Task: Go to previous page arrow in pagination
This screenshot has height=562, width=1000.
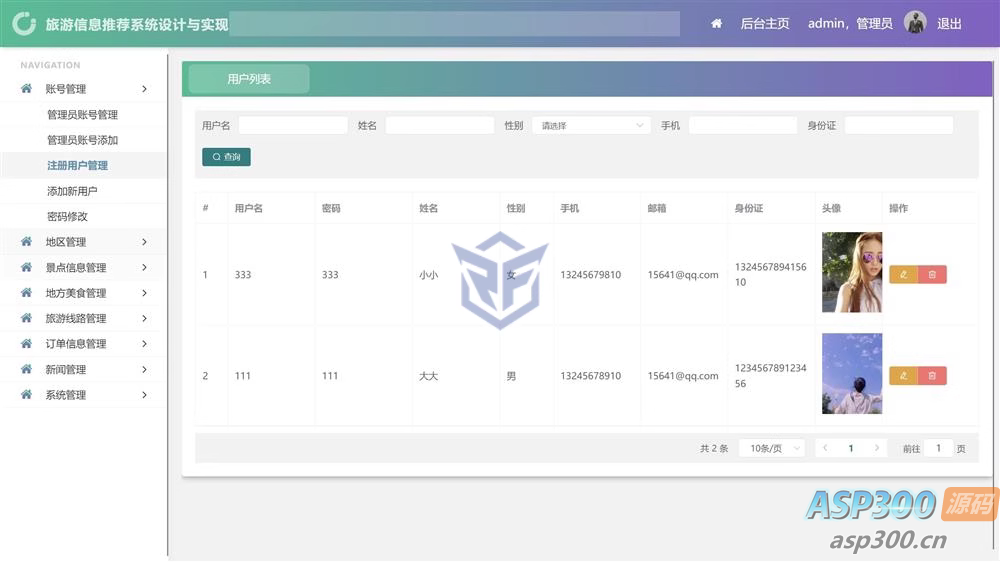Action: point(825,448)
